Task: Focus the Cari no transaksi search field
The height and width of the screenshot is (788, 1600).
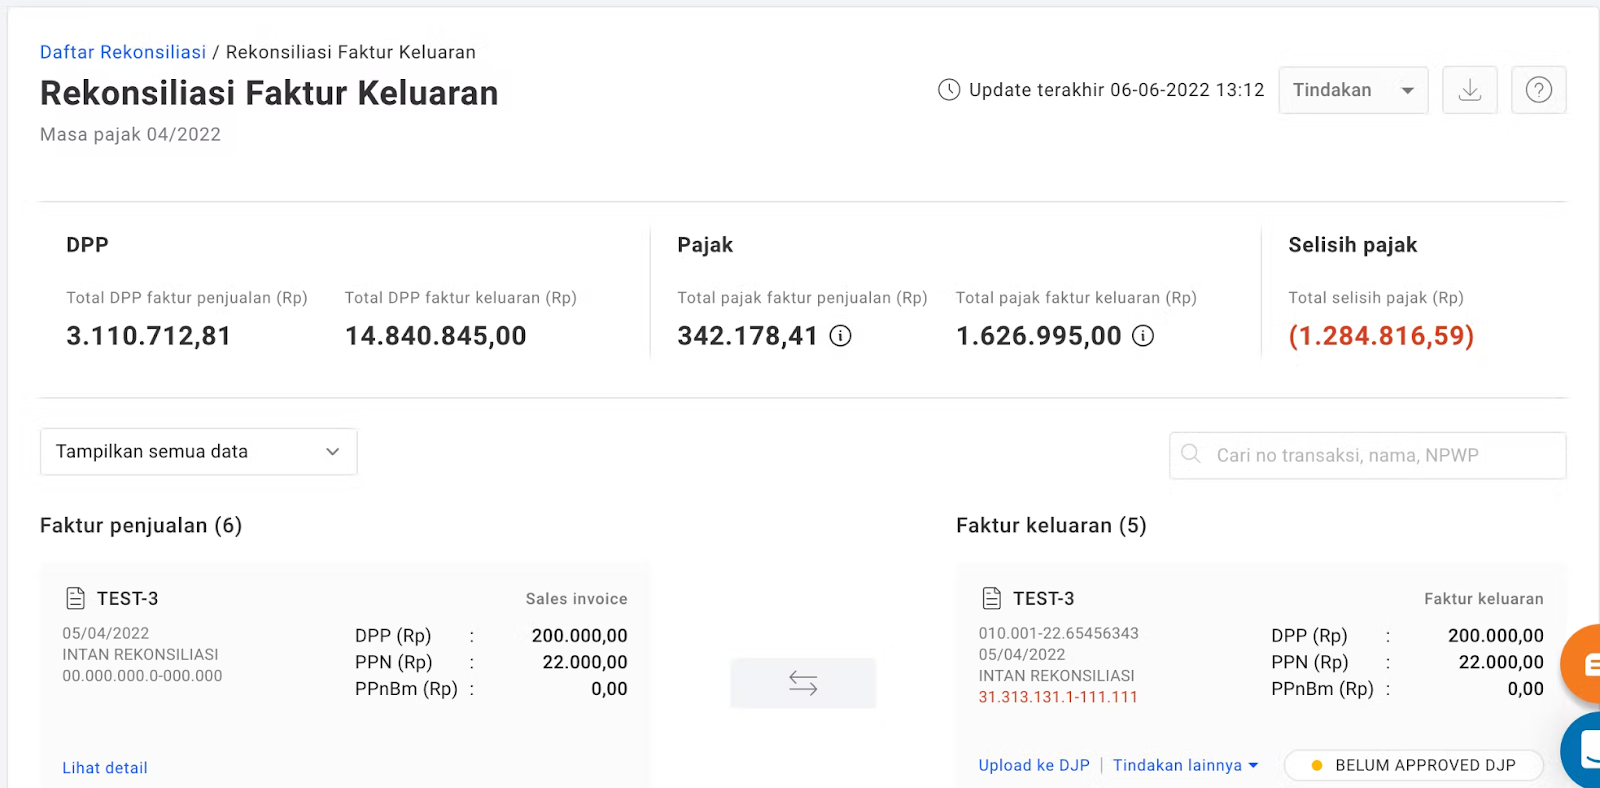Action: click(1380, 455)
